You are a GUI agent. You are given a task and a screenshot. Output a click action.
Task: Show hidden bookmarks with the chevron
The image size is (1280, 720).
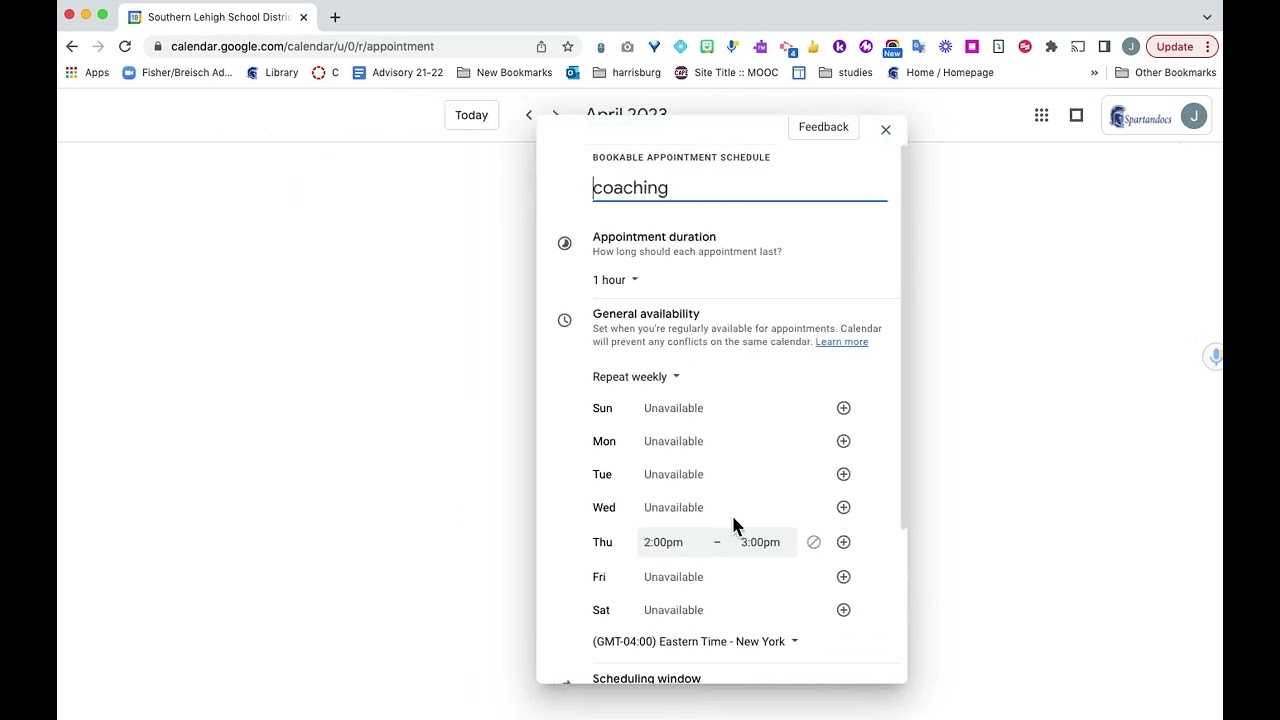[1094, 73]
